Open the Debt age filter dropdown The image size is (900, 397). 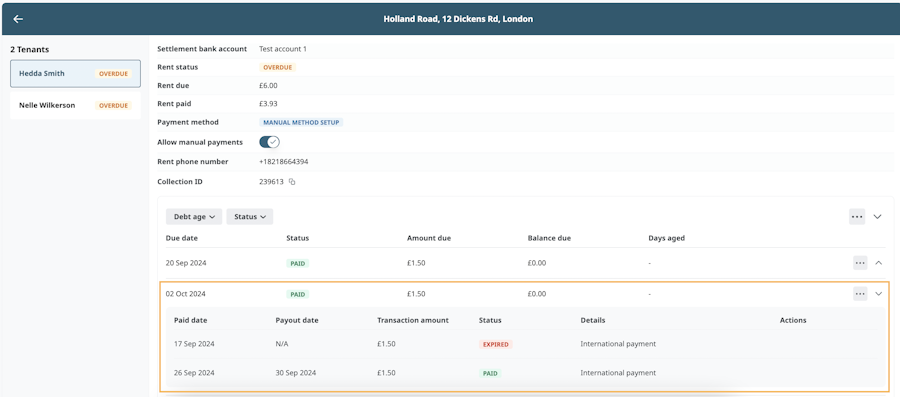click(194, 217)
